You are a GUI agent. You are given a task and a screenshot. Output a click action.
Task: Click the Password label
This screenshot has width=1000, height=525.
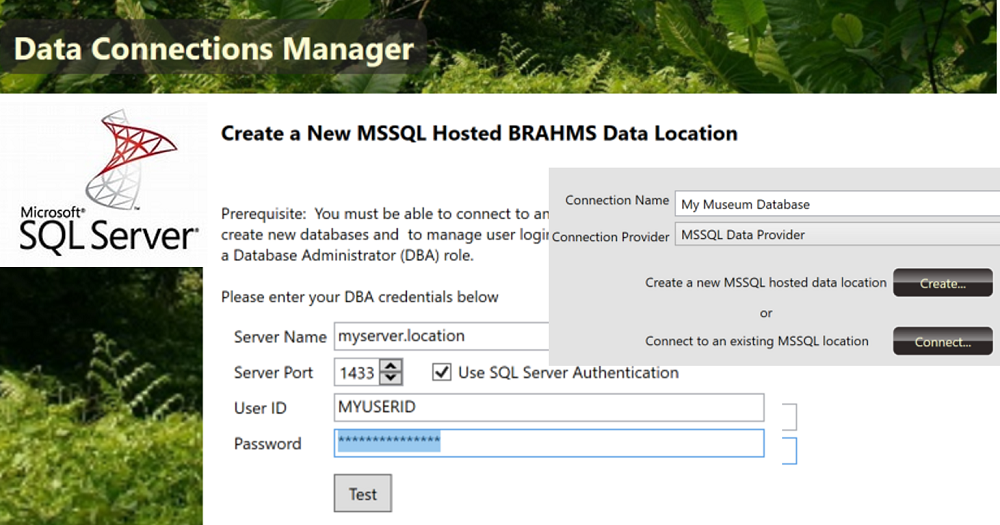[x=267, y=444]
